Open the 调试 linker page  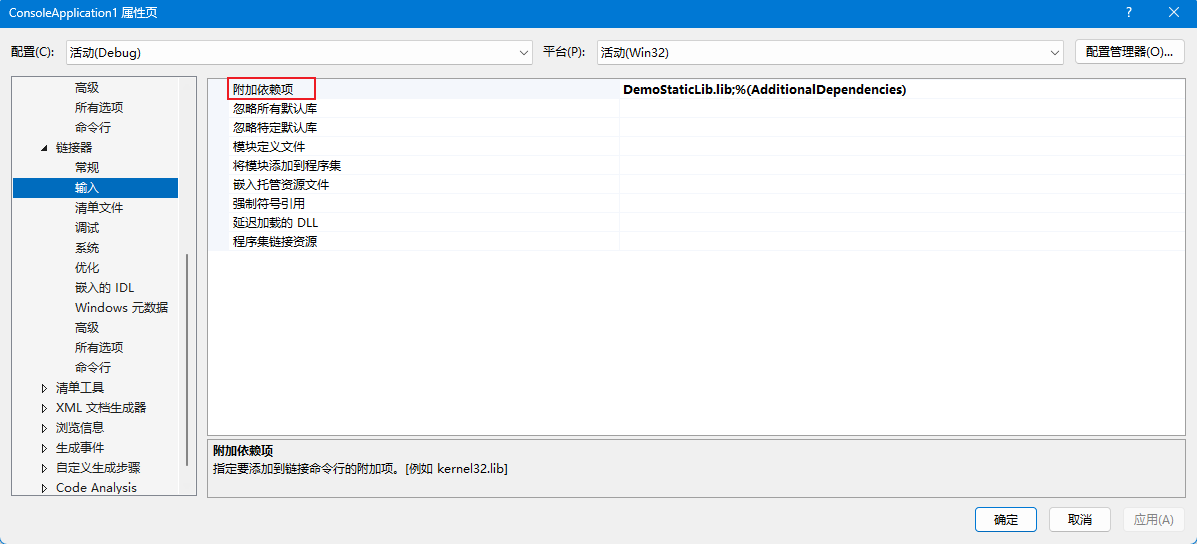click(x=87, y=228)
